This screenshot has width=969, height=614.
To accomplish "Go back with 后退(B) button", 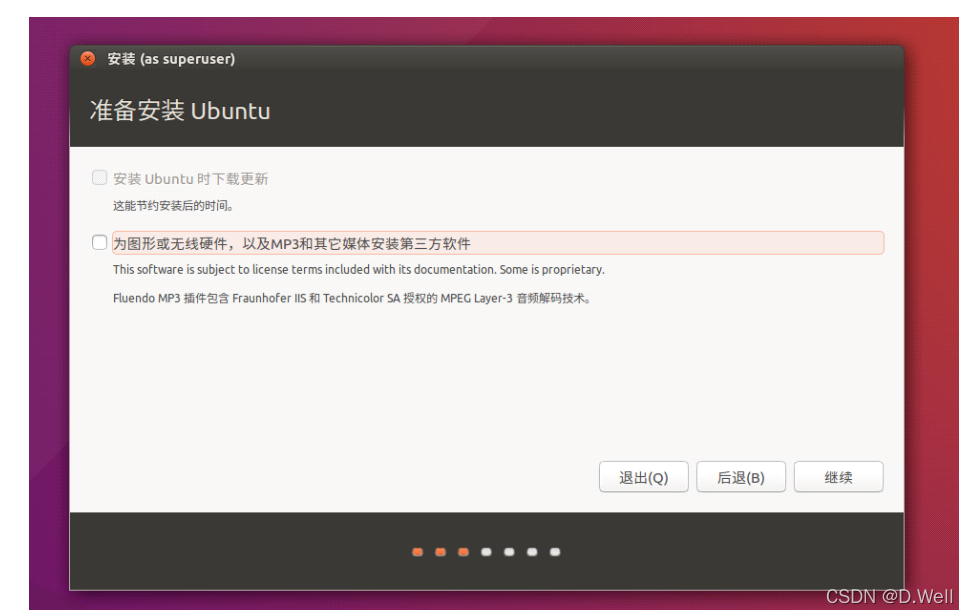I will tap(740, 477).
